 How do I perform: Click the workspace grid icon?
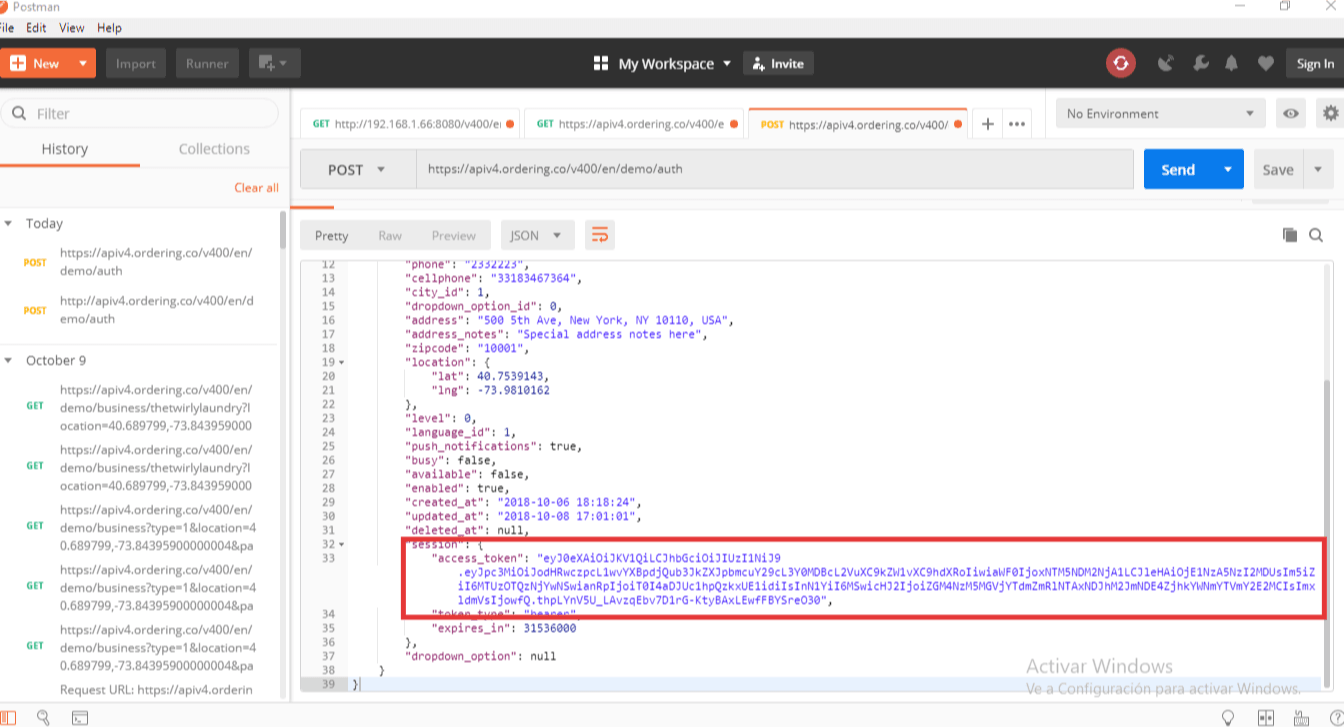[x=600, y=63]
